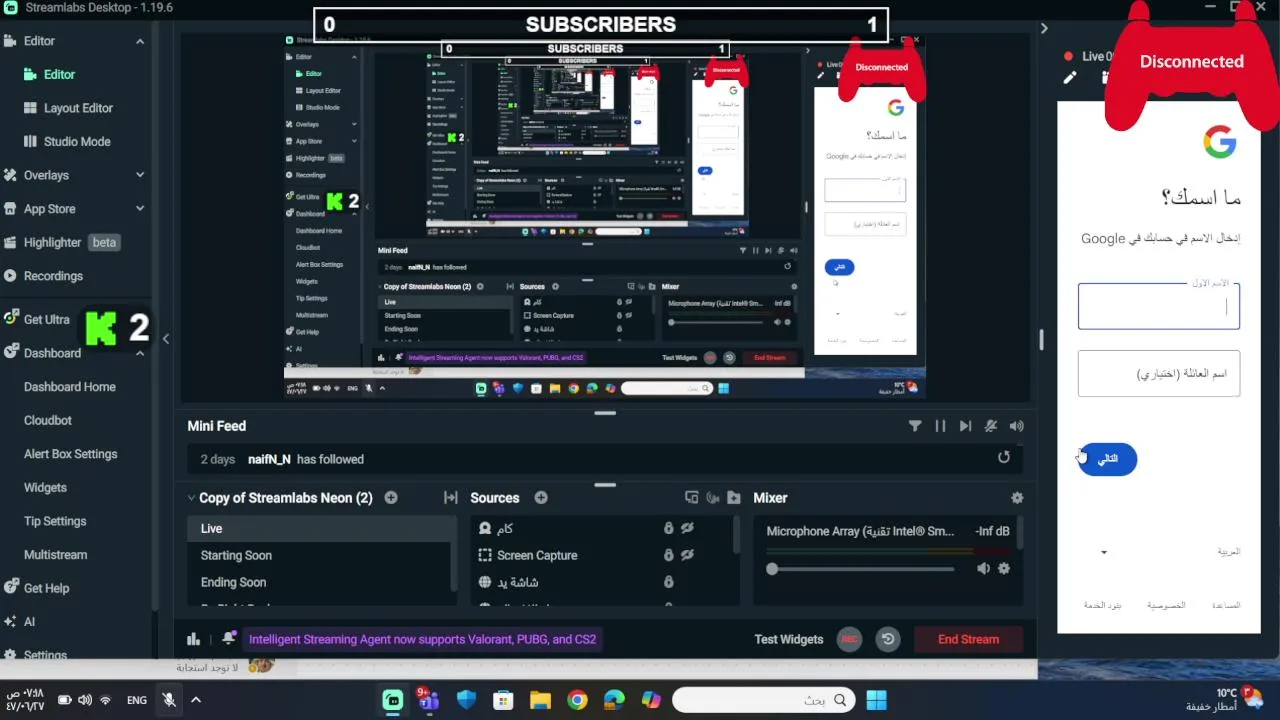Open Chrome from the taskbar

577,700
